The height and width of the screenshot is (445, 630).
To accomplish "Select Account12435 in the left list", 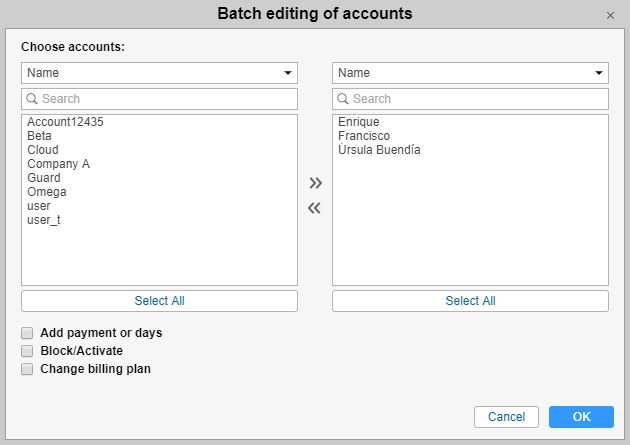I will [65, 122].
